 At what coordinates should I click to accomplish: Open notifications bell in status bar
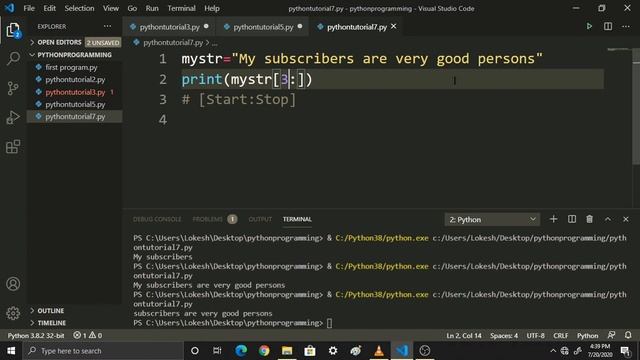click(628, 335)
